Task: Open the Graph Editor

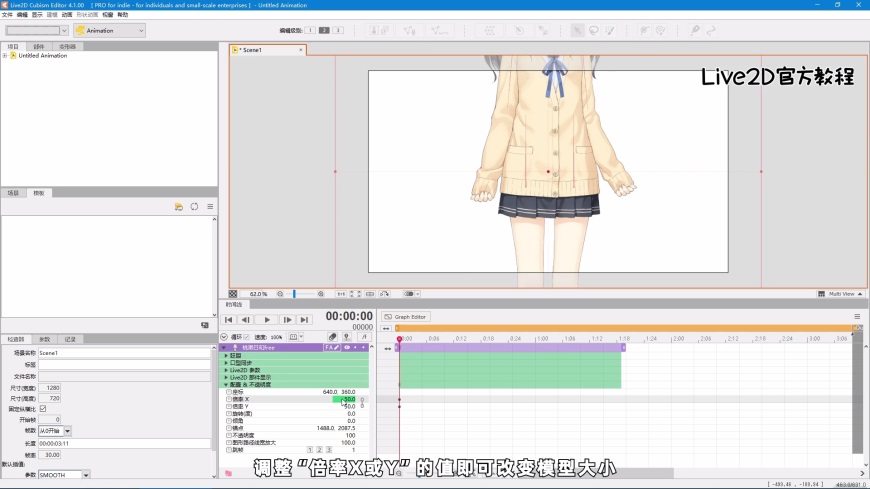Action: coord(406,317)
